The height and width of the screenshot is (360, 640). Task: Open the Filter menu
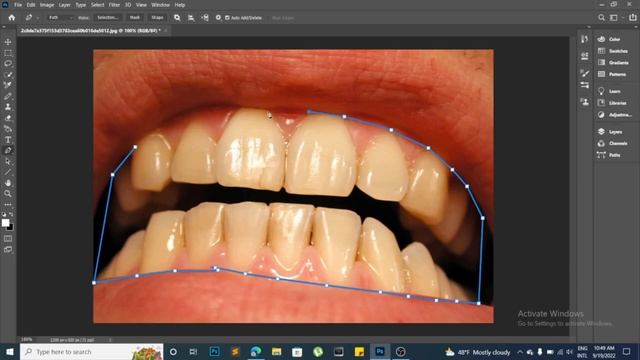[x=114, y=5]
